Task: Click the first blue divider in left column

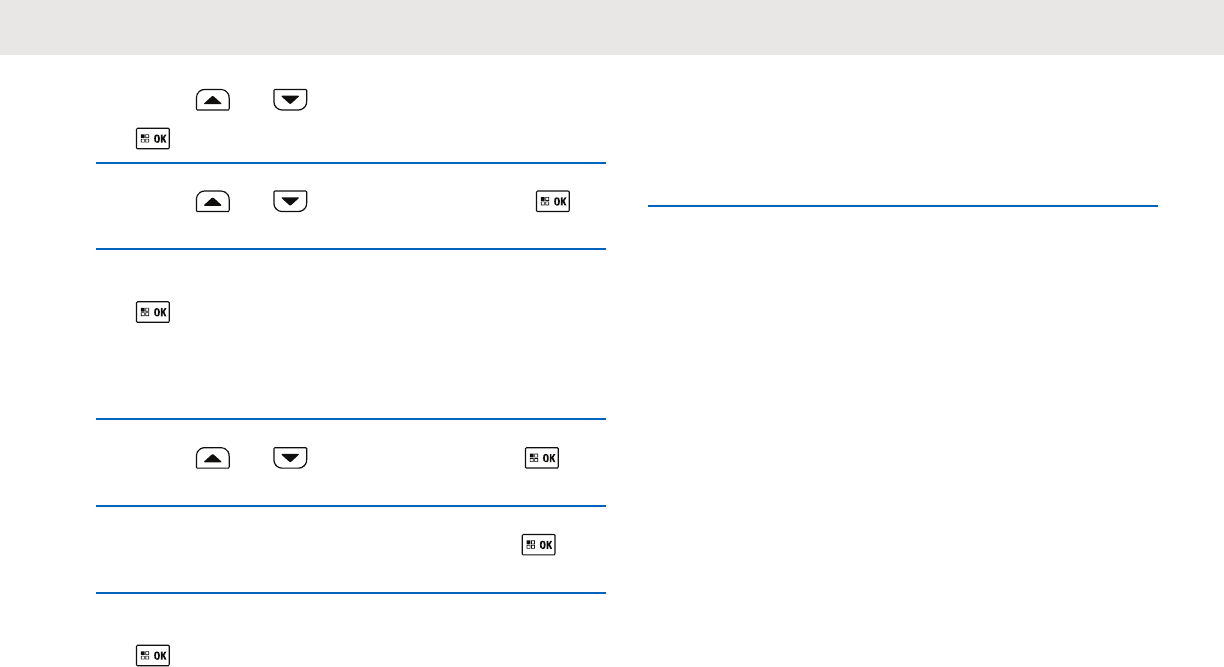Action: coord(351,163)
